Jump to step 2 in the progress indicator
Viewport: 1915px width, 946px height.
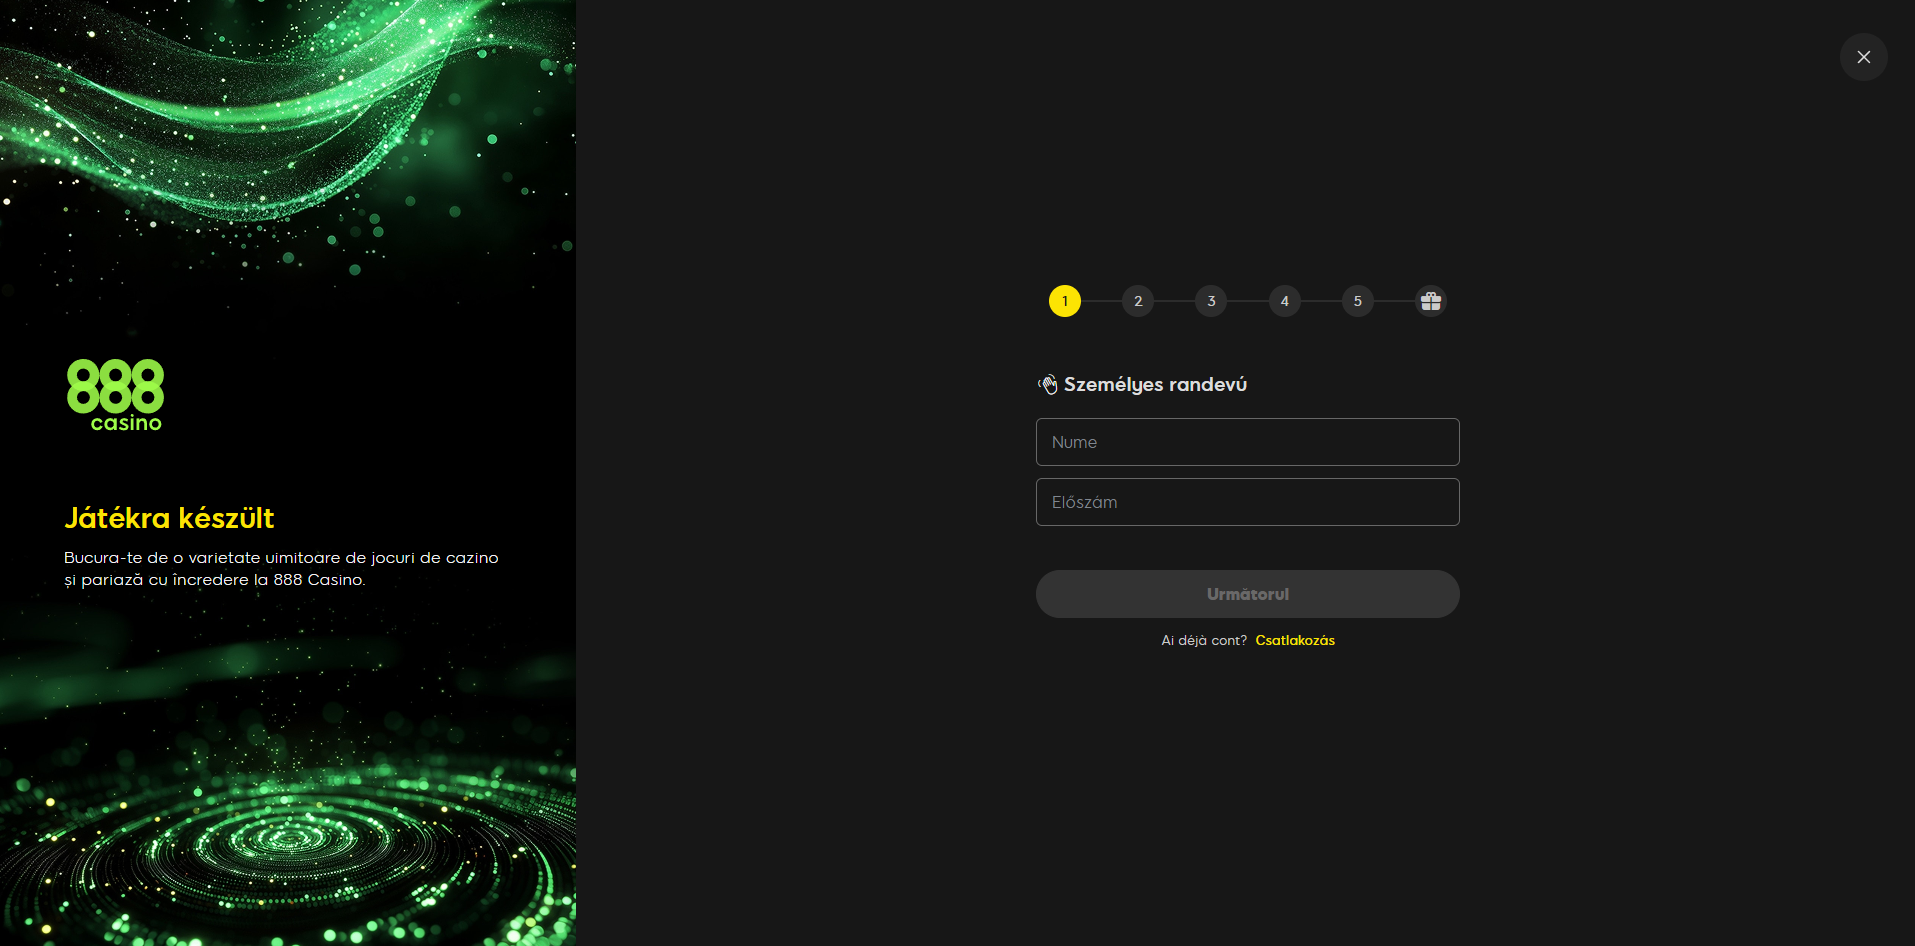1137,301
